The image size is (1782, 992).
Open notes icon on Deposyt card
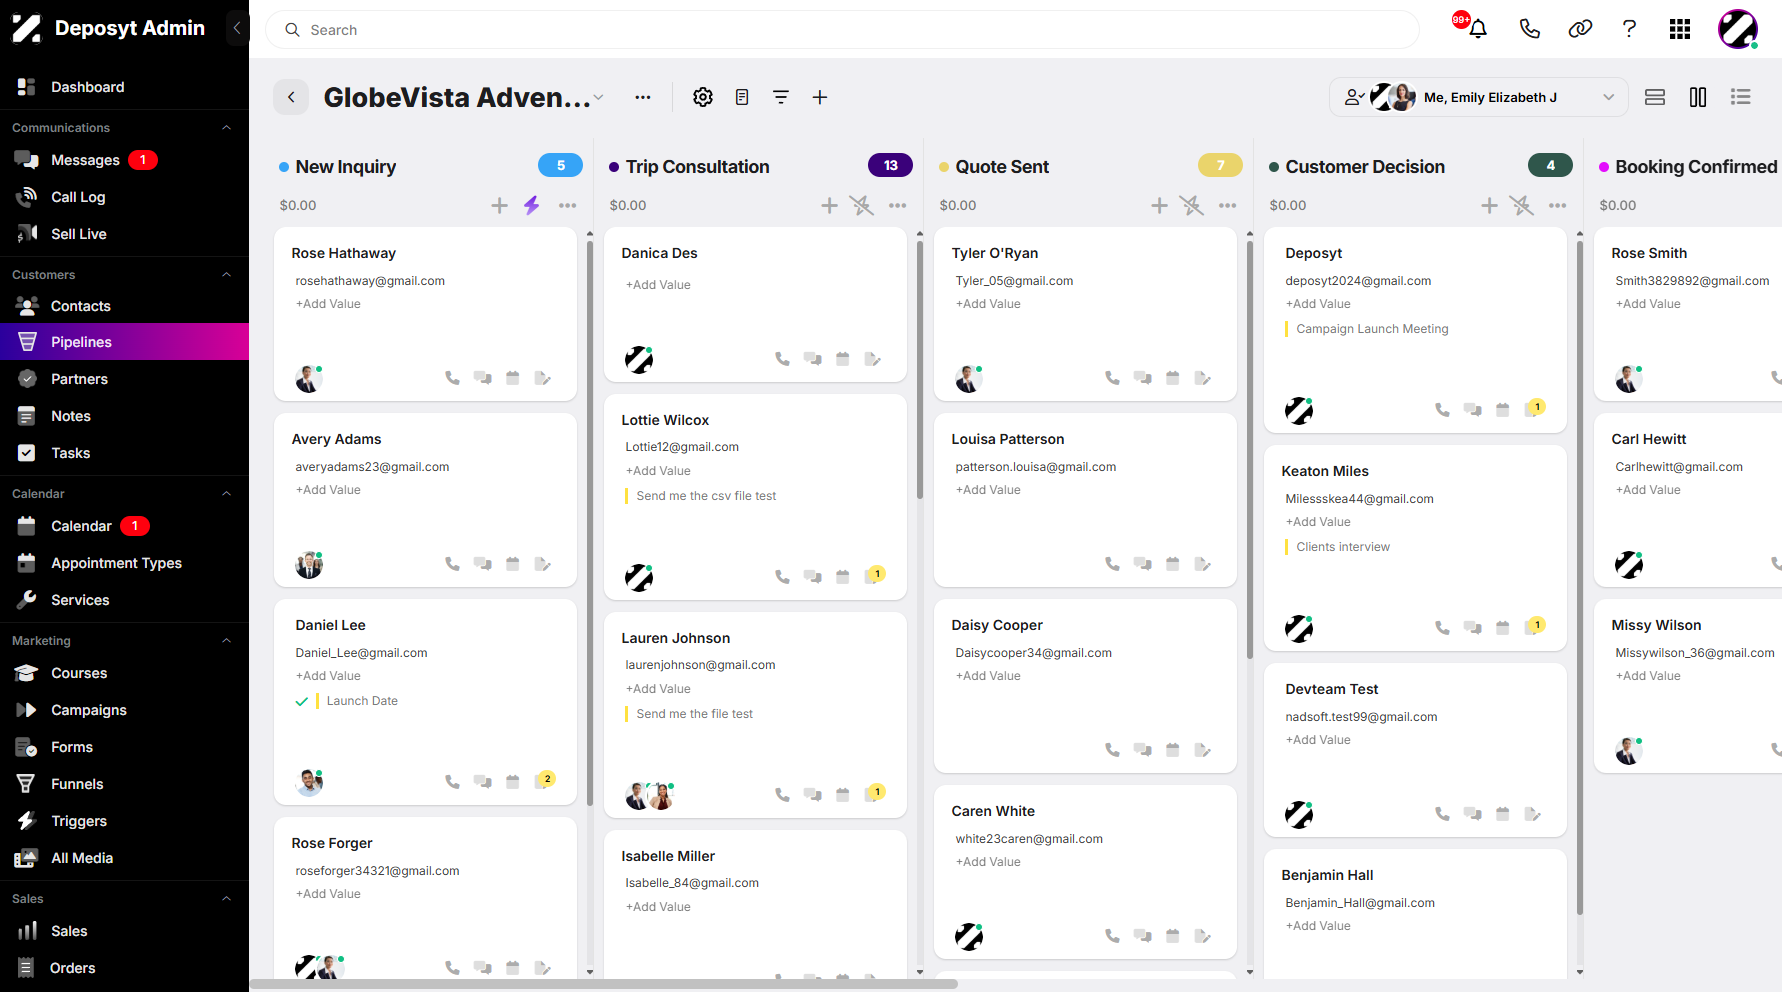pyautogui.click(x=1533, y=409)
